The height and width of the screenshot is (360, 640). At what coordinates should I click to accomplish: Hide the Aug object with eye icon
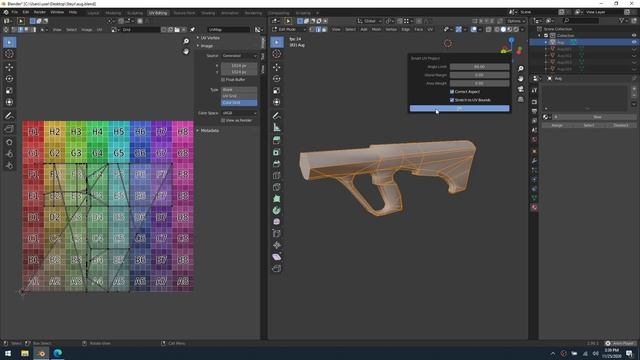(x=634, y=42)
